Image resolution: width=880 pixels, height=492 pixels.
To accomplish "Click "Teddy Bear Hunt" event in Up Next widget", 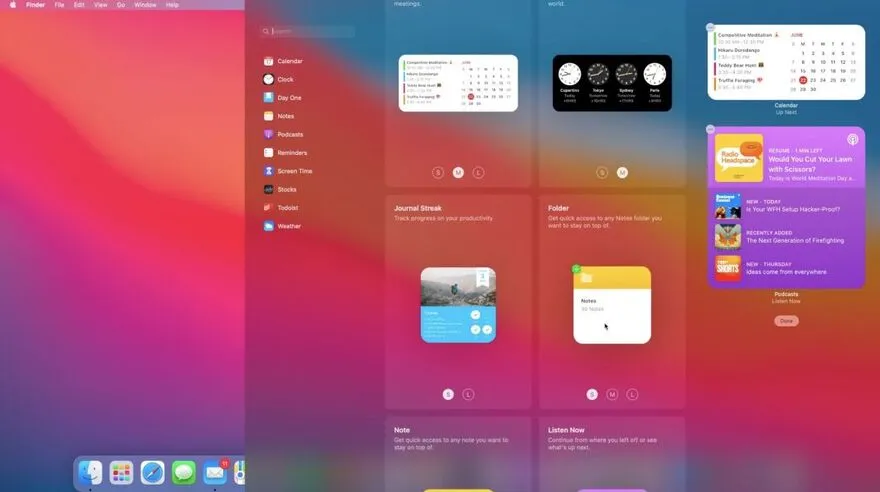I will coord(740,68).
